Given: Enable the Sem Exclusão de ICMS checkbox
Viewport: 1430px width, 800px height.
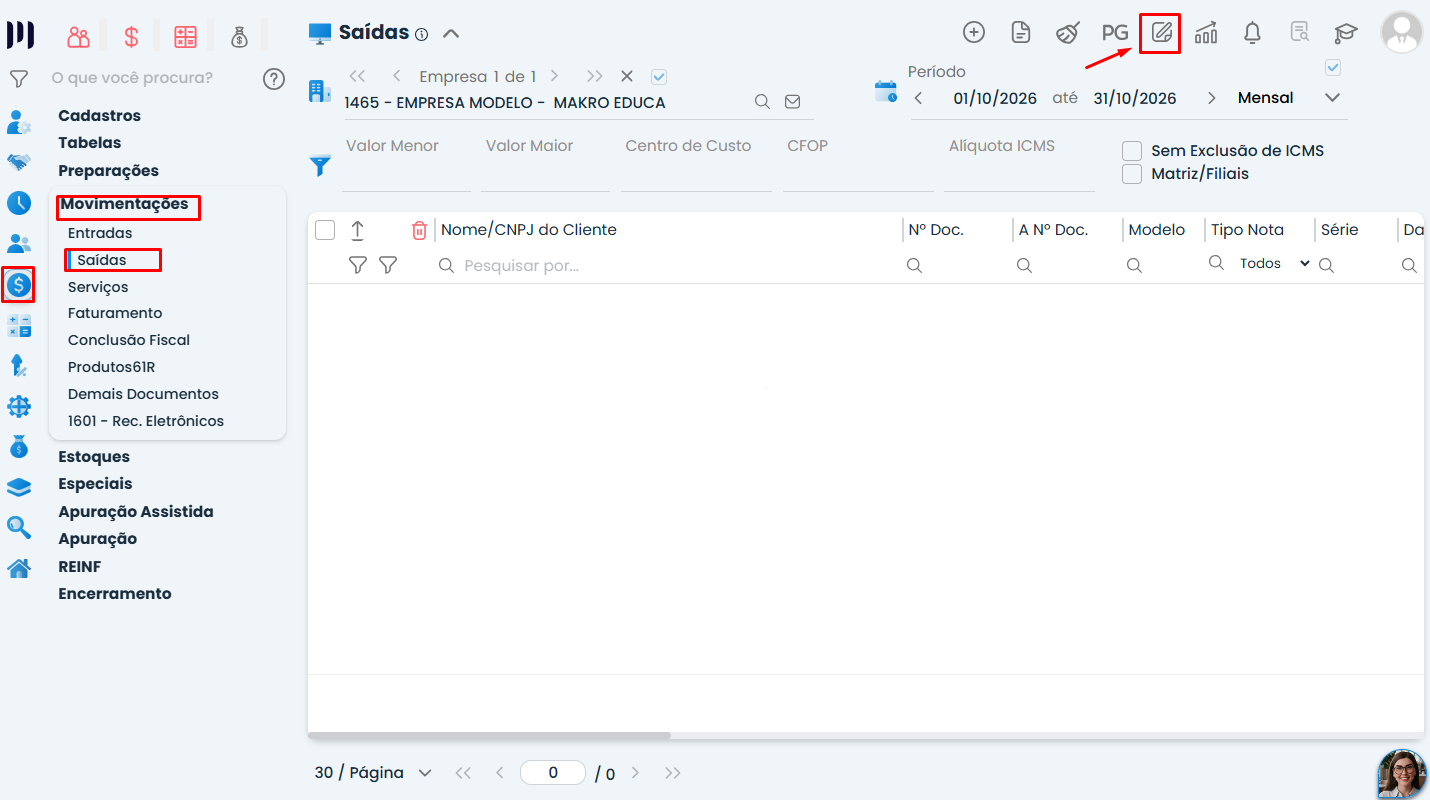Looking at the screenshot, I should pos(1132,151).
